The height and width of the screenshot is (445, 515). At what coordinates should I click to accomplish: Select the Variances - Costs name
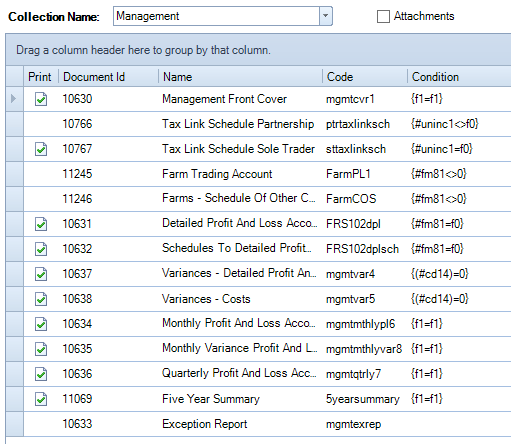[206, 299]
